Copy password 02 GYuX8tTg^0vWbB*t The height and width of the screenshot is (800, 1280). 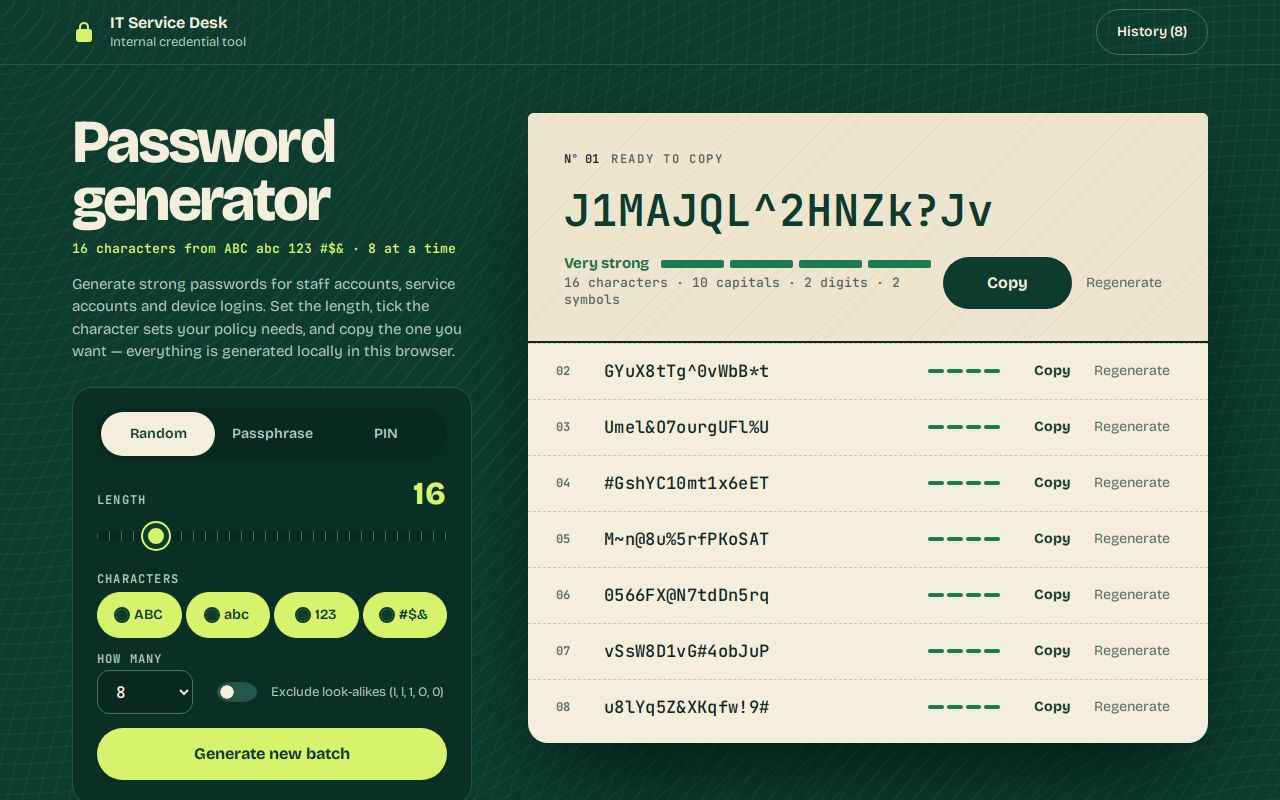[x=1052, y=371]
